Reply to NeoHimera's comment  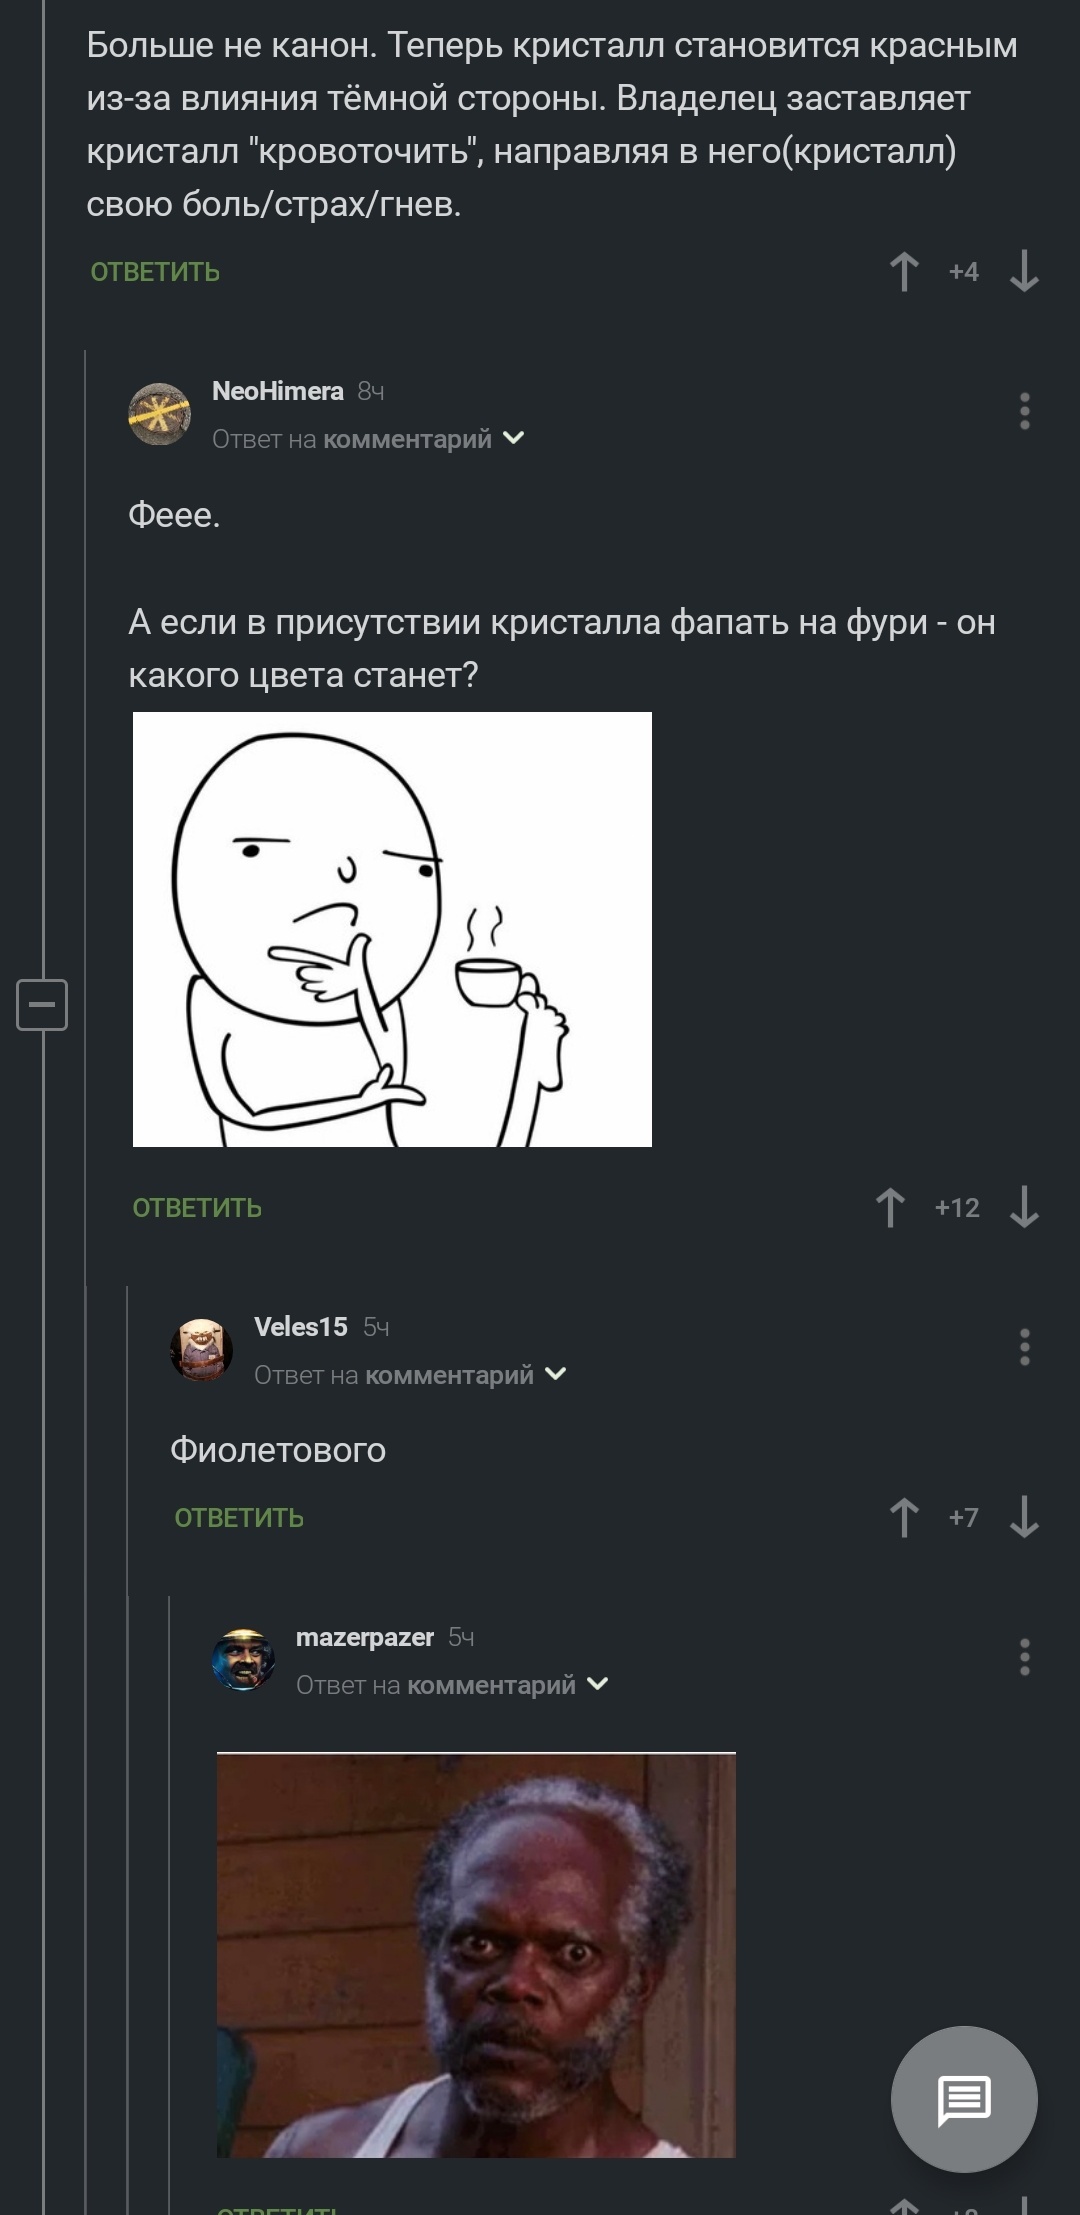tap(197, 1208)
